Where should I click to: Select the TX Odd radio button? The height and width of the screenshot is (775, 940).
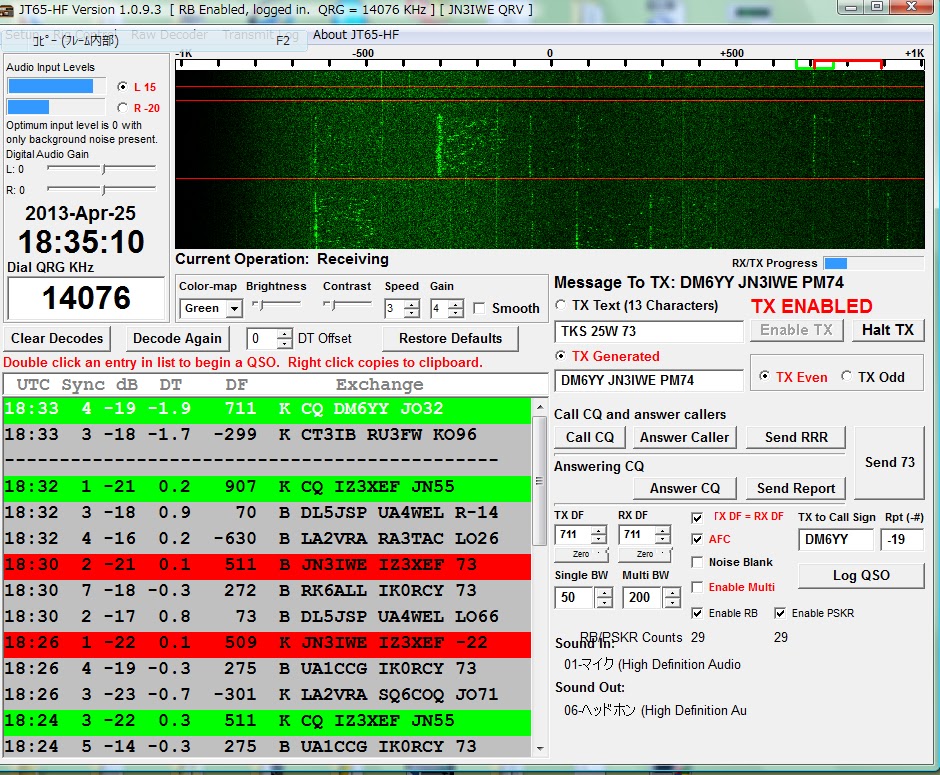point(846,376)
